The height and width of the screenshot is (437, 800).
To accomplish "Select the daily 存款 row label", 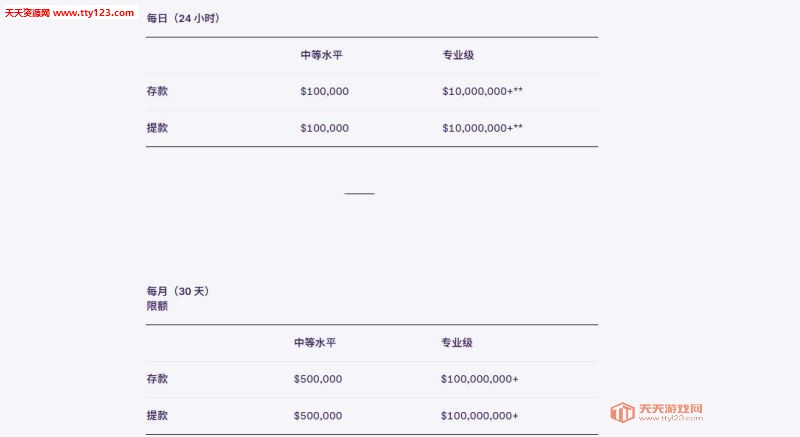I will [x=157, y=91].
